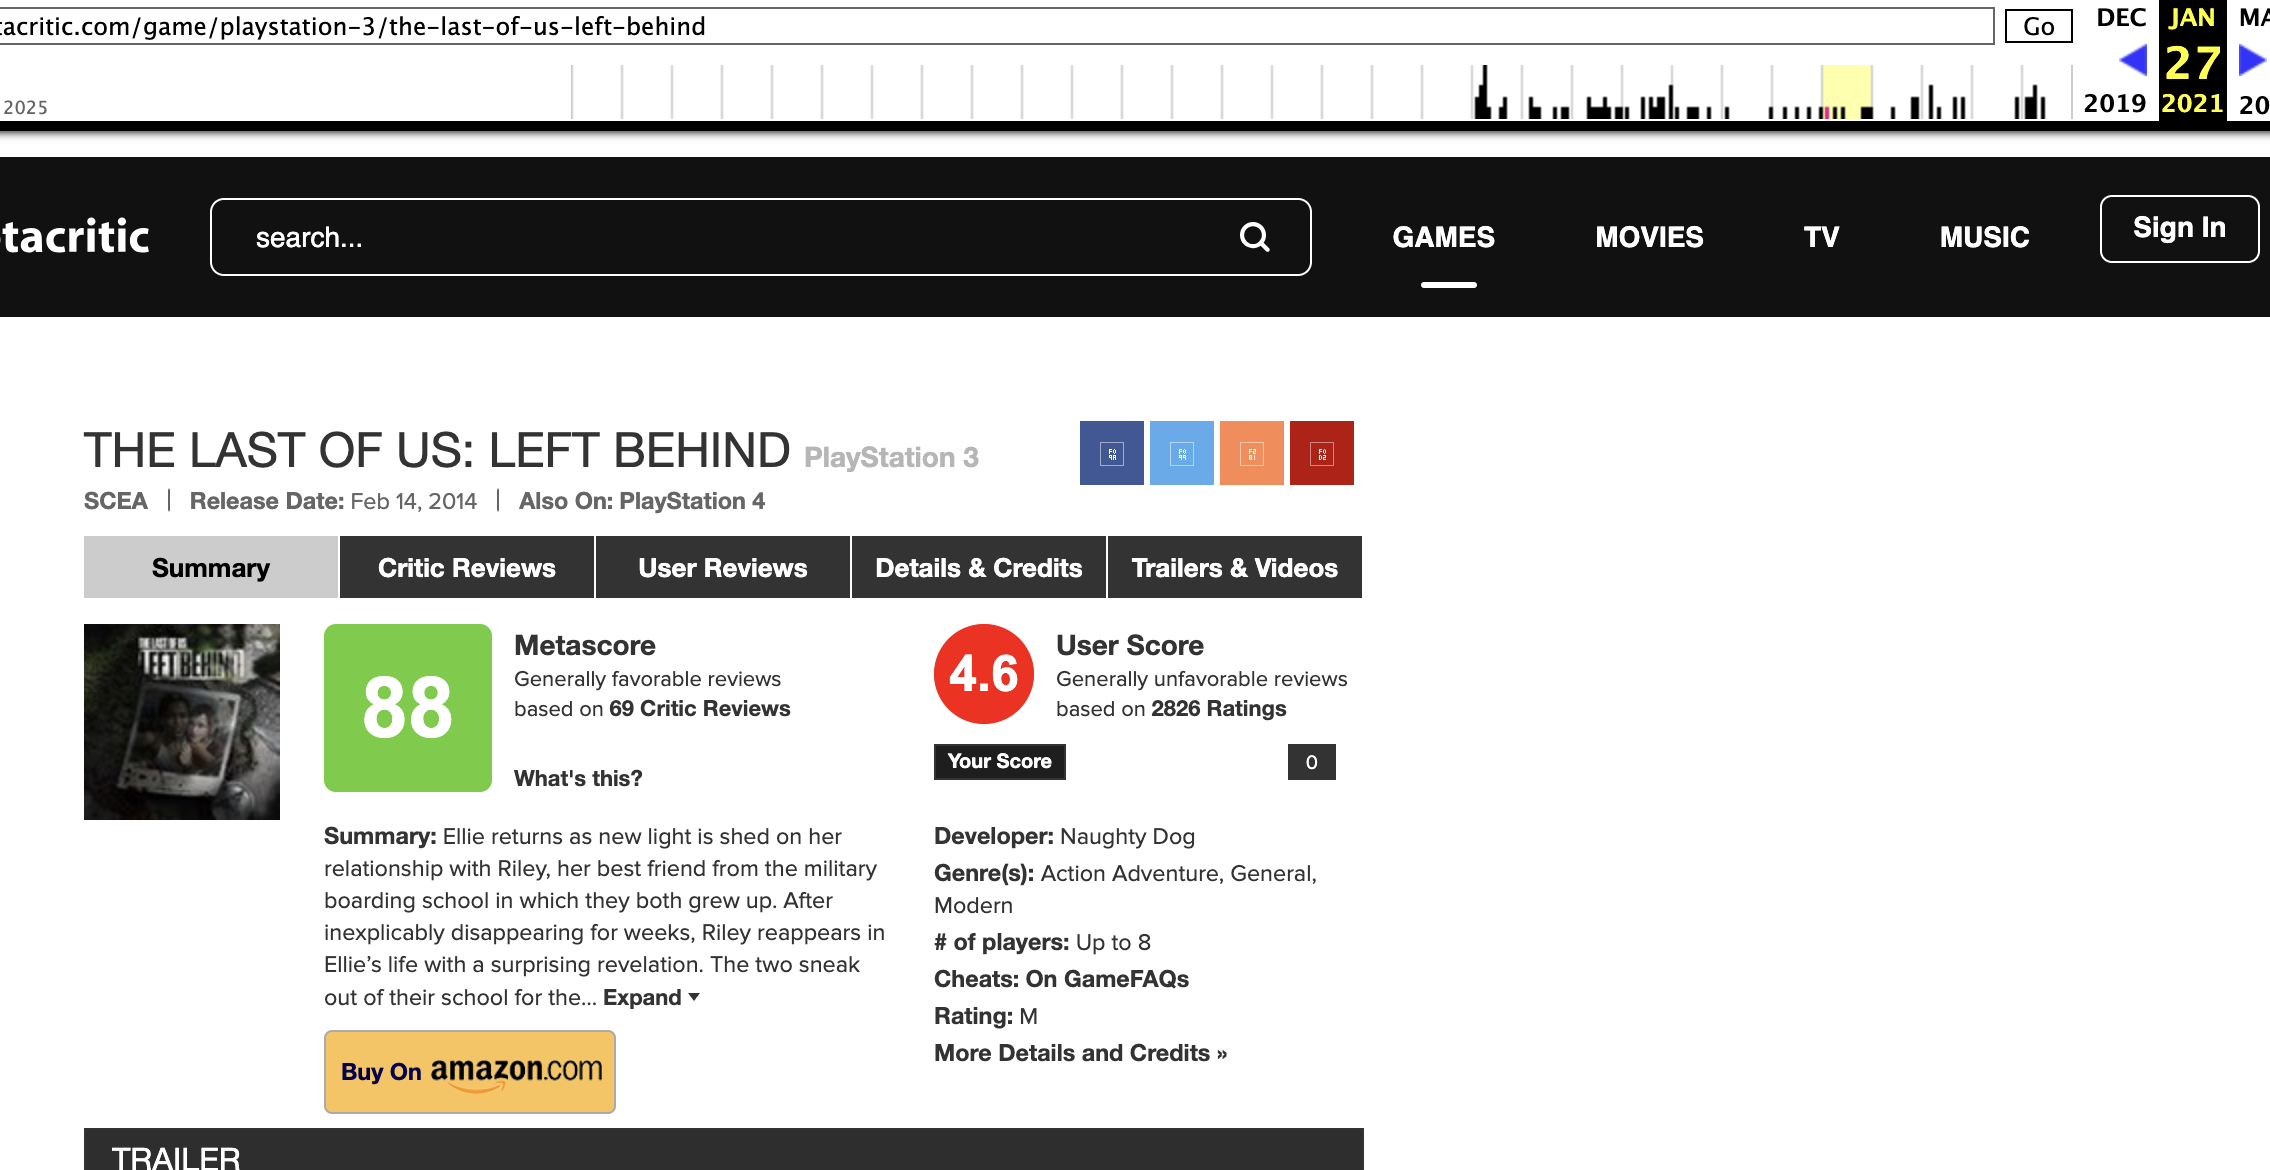The height and width of the screenshot is (1170, 2270).
Task: Open More Details and Credits link
Action: (1080, 1054)
